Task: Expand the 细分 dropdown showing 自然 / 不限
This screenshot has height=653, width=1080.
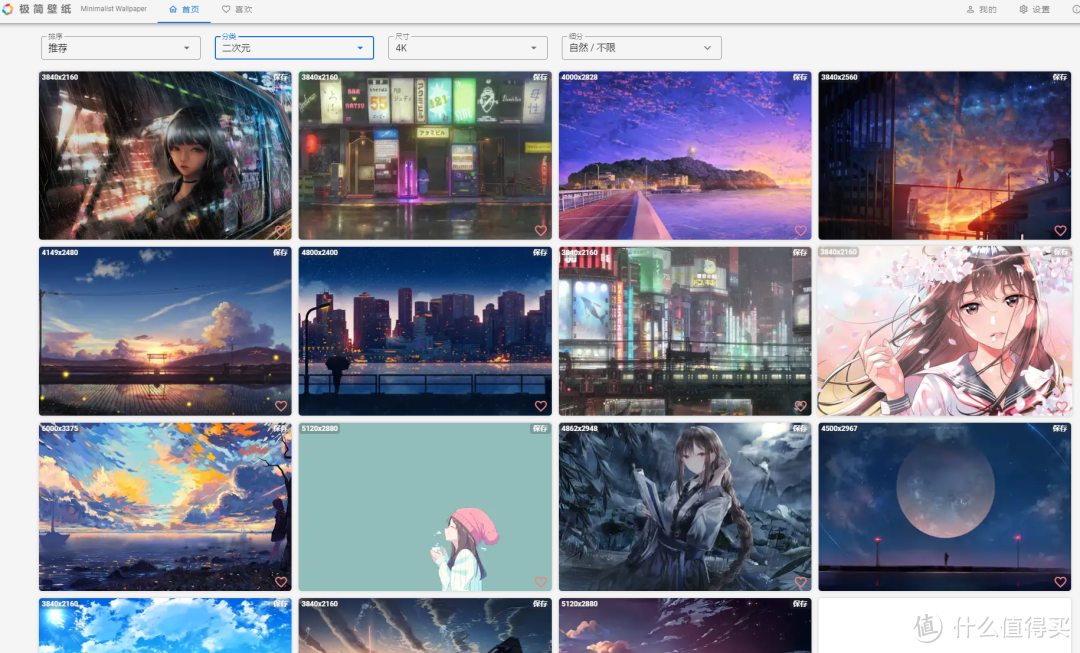Action: 641,48
